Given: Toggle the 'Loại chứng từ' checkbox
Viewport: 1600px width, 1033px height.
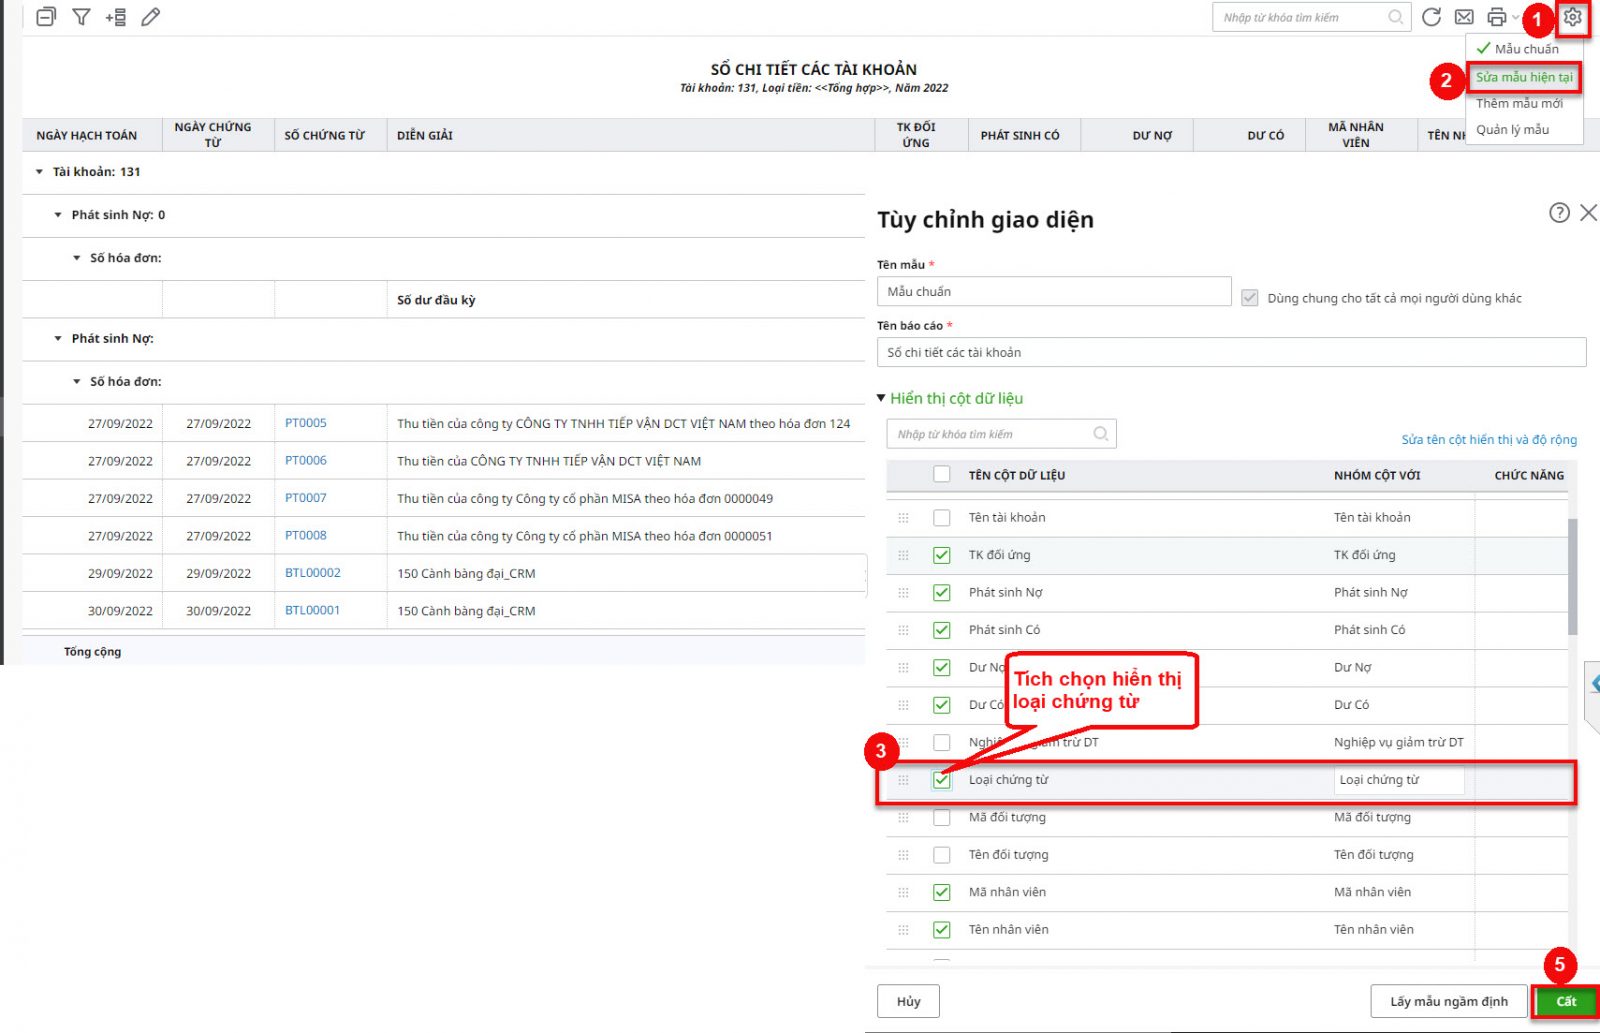Looking at the screenshot, I should [x=941, y=780].
